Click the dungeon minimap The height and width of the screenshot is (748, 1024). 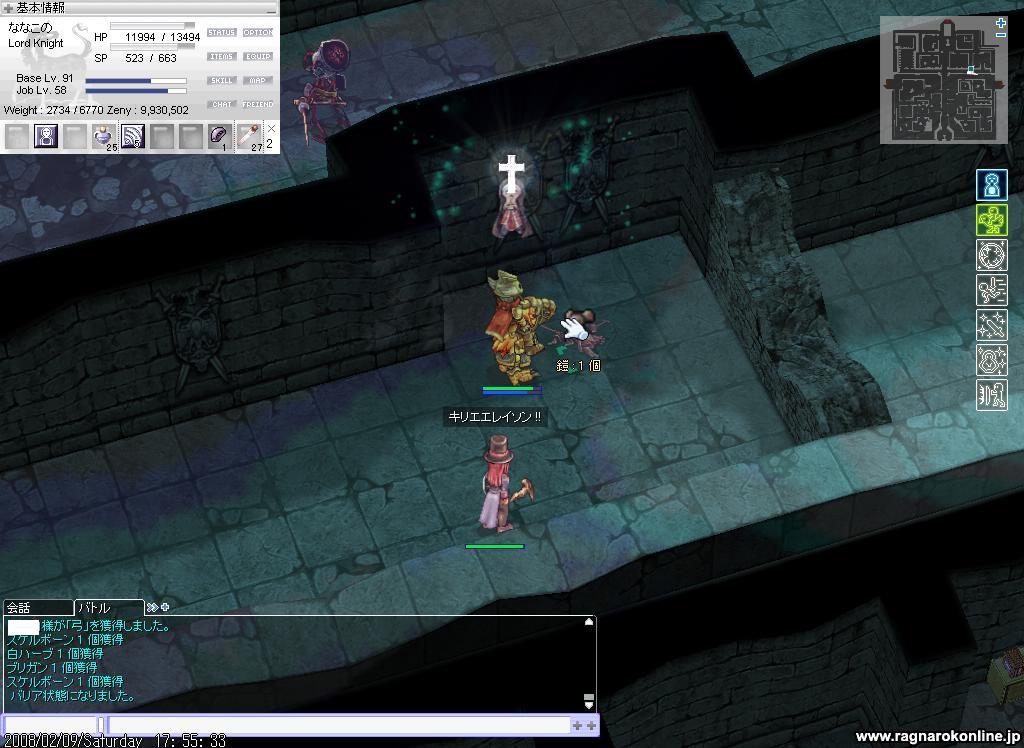pyautogui.click(x=944, y=80)
